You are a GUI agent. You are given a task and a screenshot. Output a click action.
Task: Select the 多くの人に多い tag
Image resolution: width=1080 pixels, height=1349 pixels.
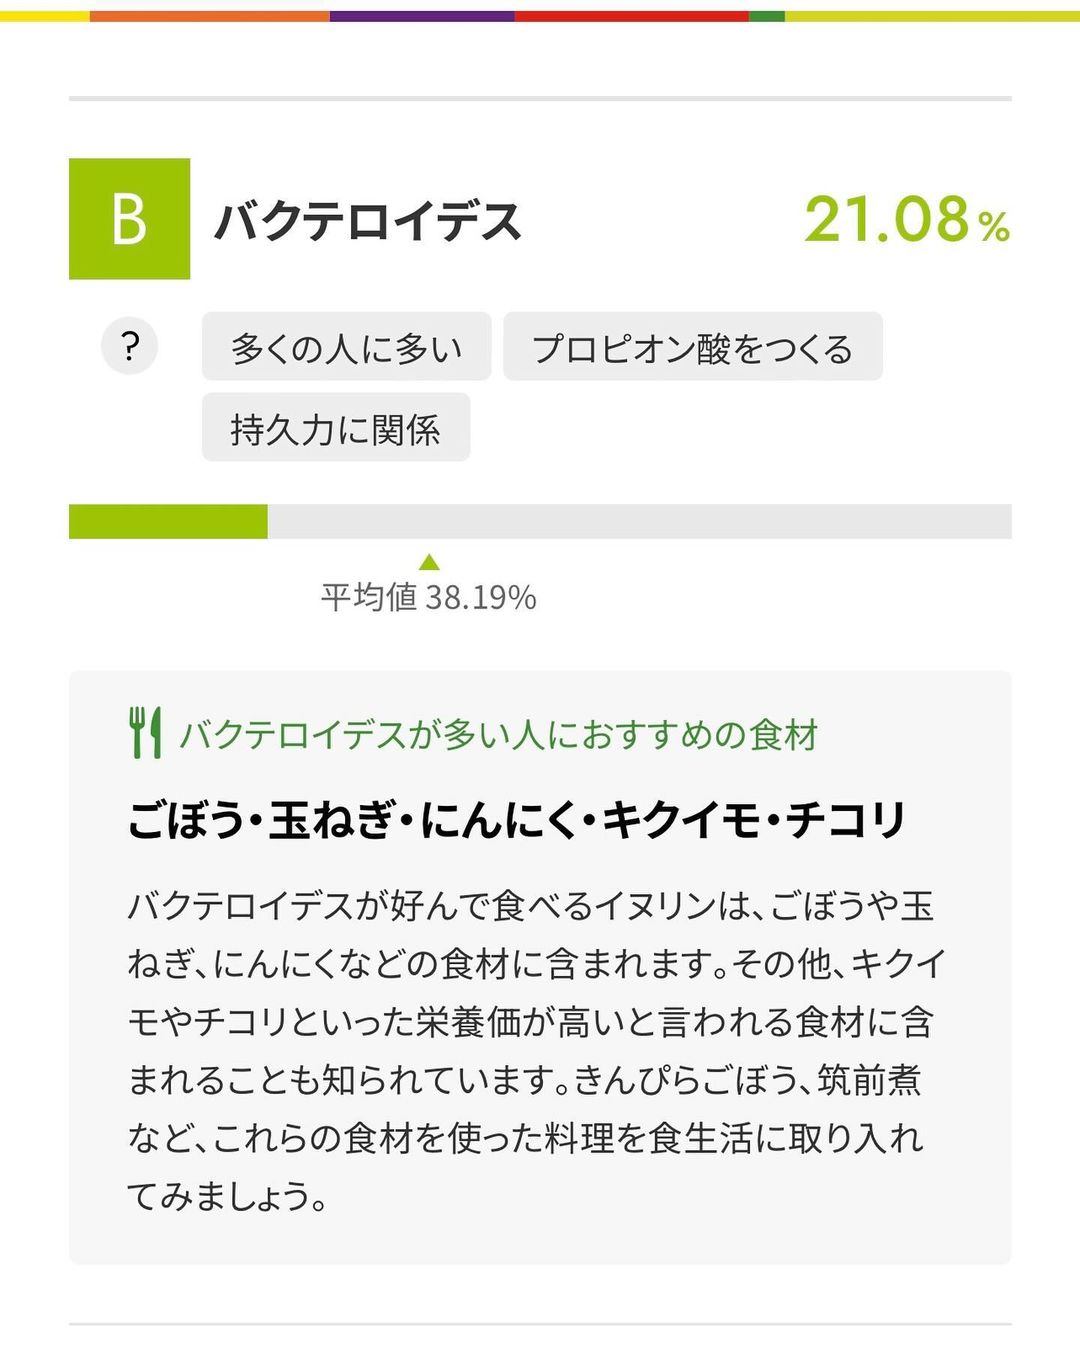[x=346, y=346]
